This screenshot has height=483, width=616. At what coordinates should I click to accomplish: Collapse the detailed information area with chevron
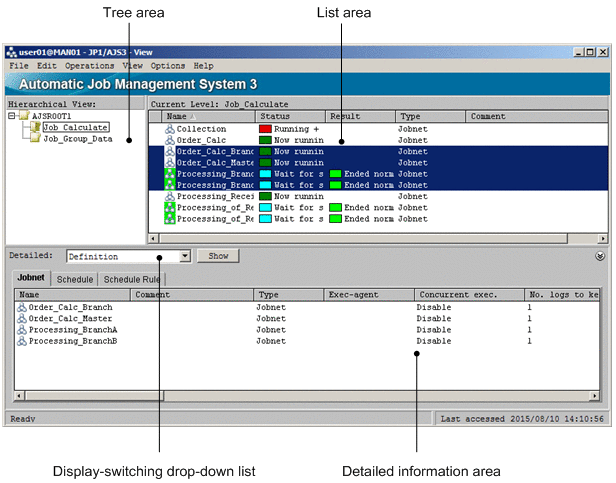point(598,256)
